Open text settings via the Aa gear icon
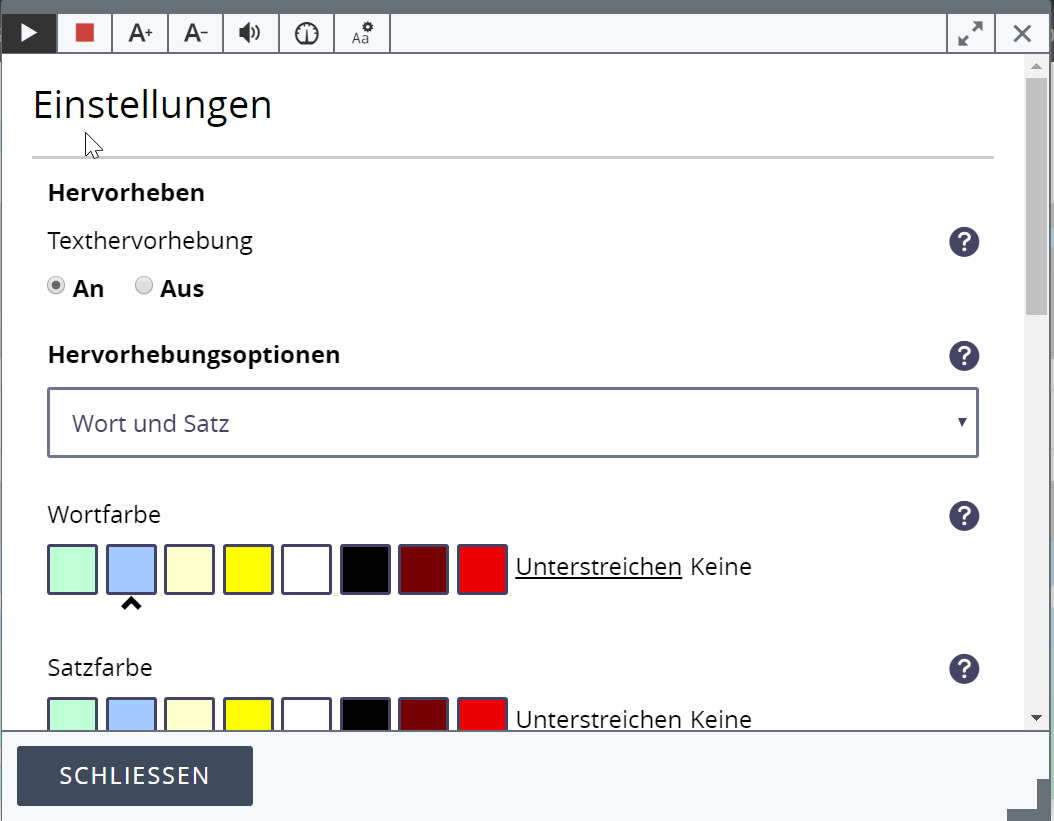Image resolution: width=1054 pixels, height=821 pixels. pyautogui.click(x=362, y=33)
